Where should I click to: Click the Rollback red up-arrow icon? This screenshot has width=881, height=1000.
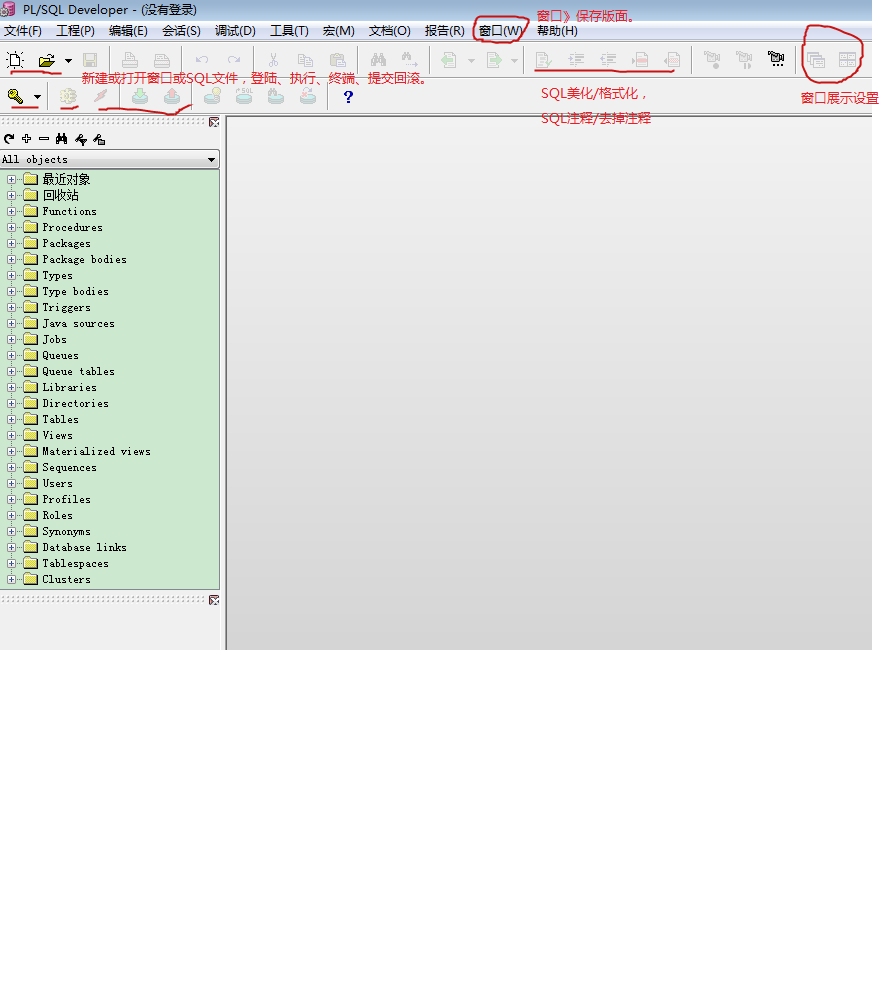[x=172, y=96]
